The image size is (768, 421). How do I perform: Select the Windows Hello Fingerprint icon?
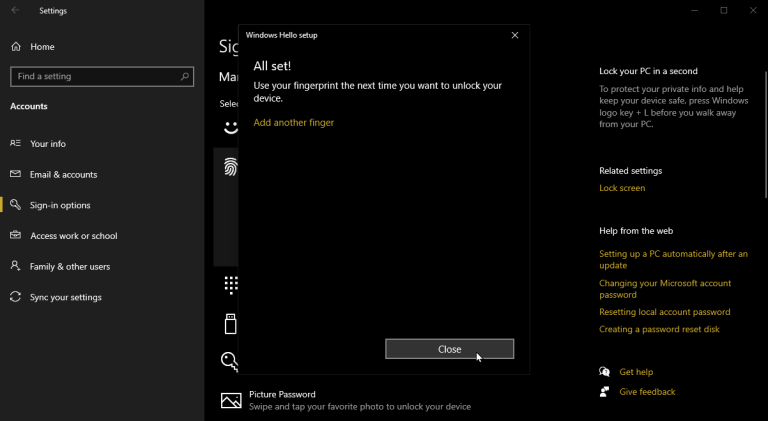[231, 167]
